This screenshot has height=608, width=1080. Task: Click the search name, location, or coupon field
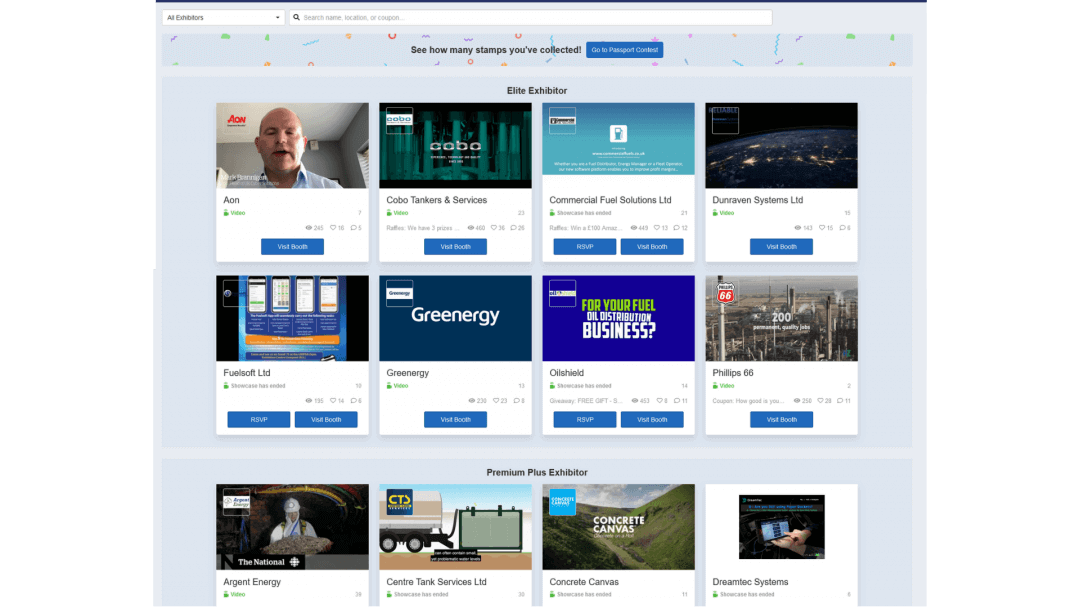530,17
